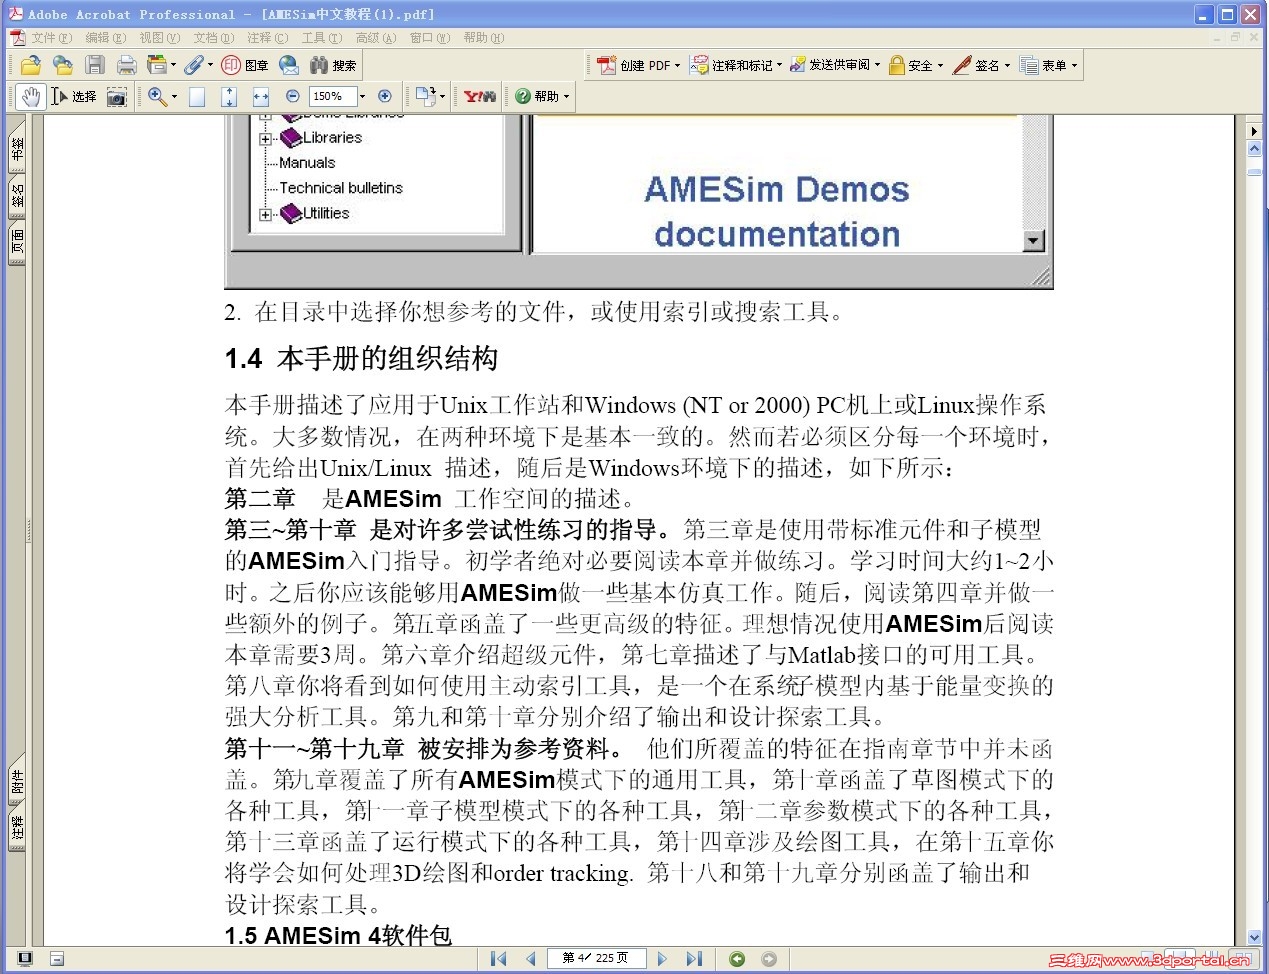Click the Yahoo search toolbar icon
The height and width of the screenshot is (974, 1269).
[480, 96]
